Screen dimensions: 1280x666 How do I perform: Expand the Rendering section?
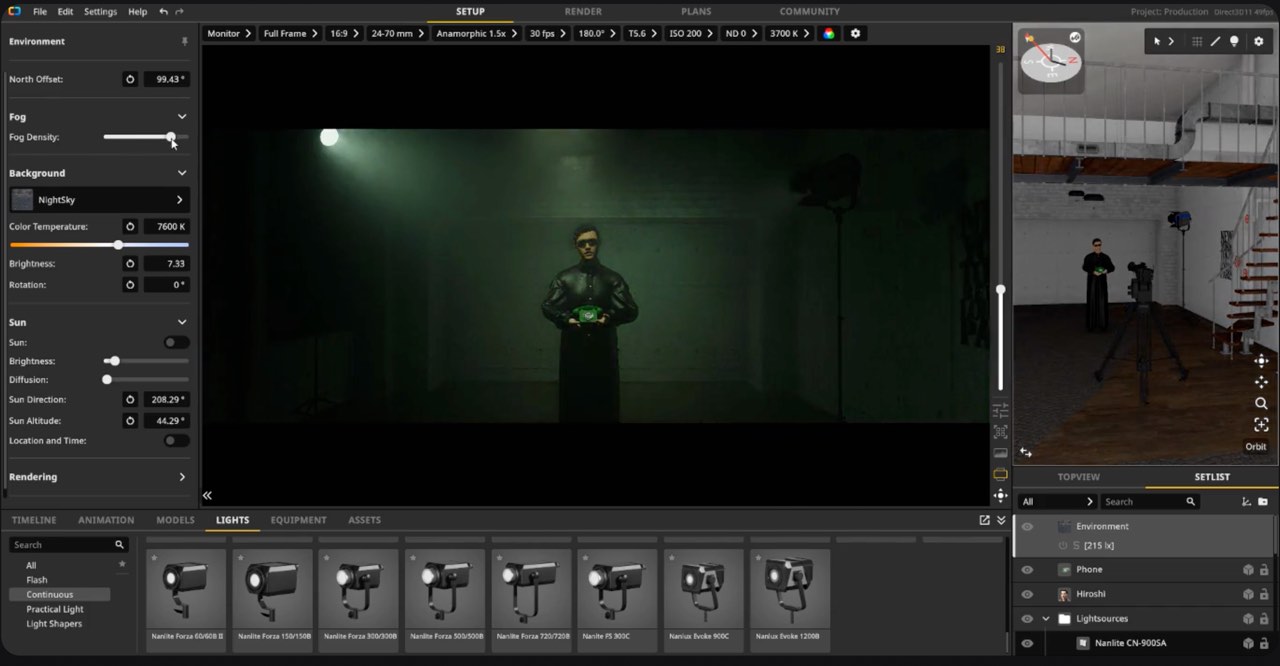pos(181,477)
